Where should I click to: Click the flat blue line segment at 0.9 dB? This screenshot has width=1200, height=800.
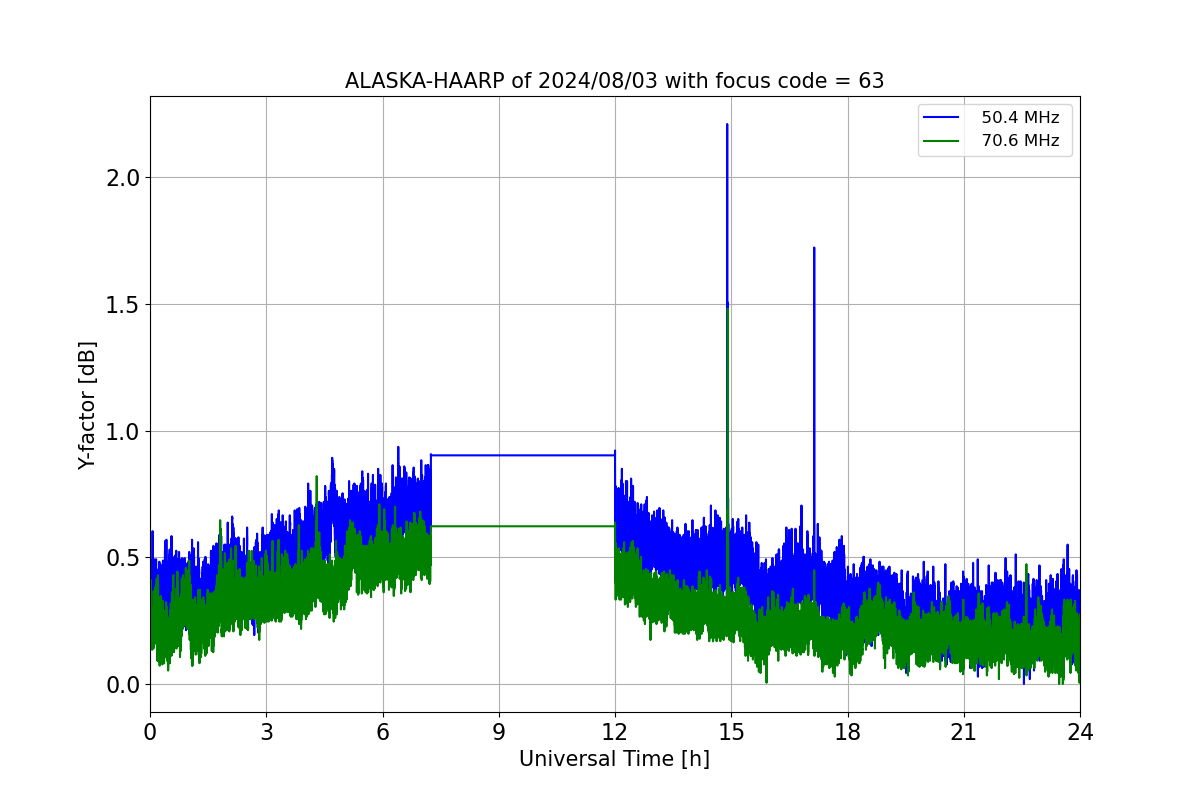523,455
